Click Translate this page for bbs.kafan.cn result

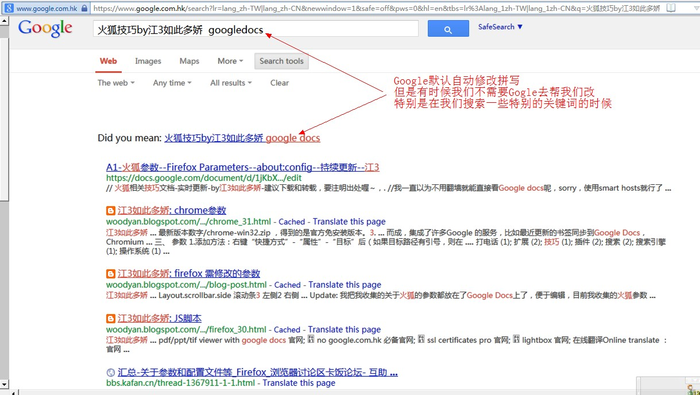click(x=299, y=383)
